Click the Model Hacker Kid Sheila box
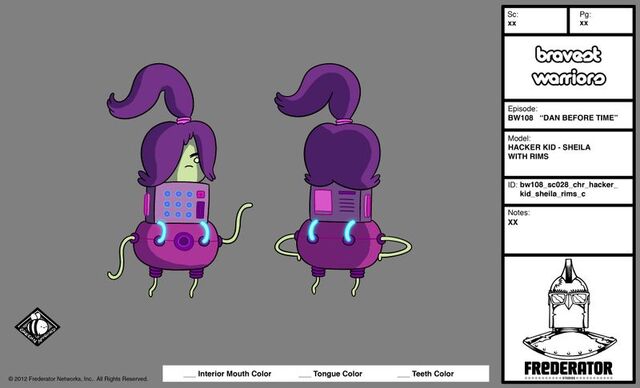The height and width of the screenshot is (388, 640). [569, 153]
